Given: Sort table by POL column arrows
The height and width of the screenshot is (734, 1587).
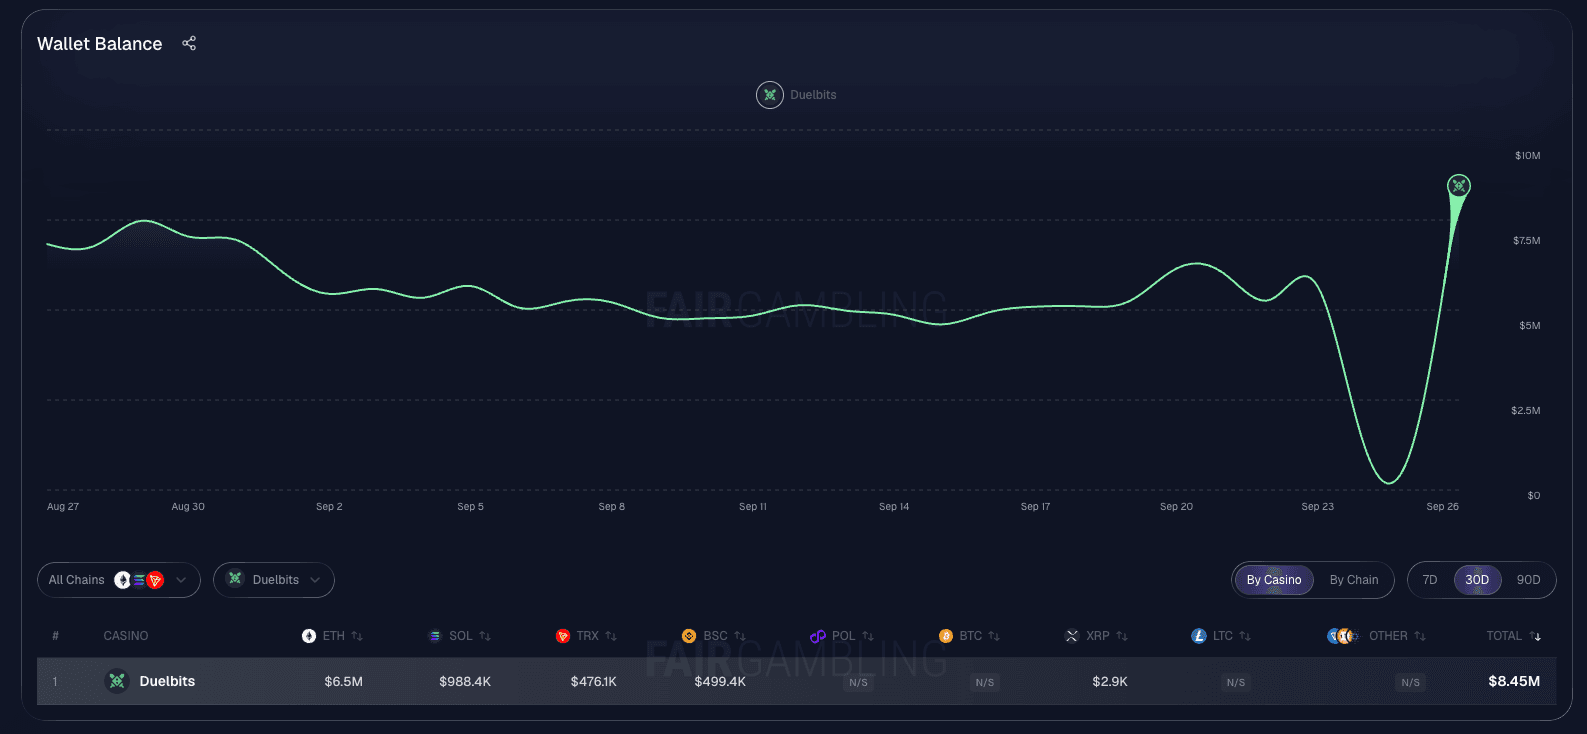Looking at the screenshot, I should (868, 636).
